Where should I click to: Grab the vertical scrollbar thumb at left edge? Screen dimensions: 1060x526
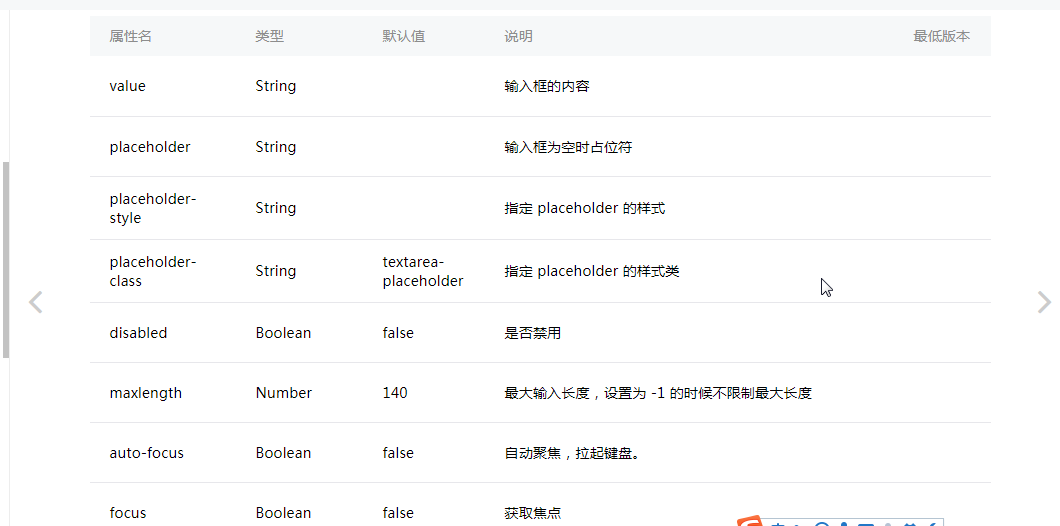(6, 260)
